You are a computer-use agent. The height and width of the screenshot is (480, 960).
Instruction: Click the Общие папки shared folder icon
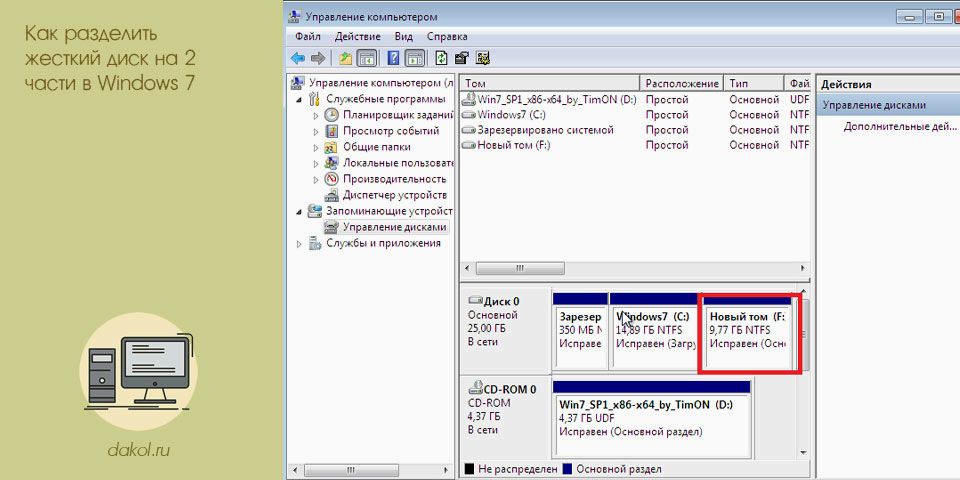pos(331,147)
